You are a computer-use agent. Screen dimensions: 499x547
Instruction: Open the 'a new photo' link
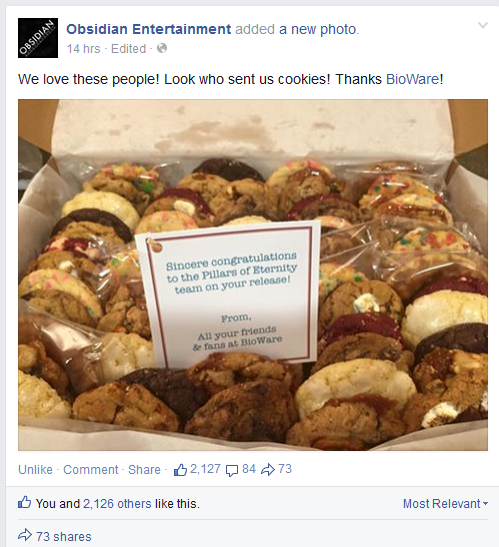click(319, 29)
